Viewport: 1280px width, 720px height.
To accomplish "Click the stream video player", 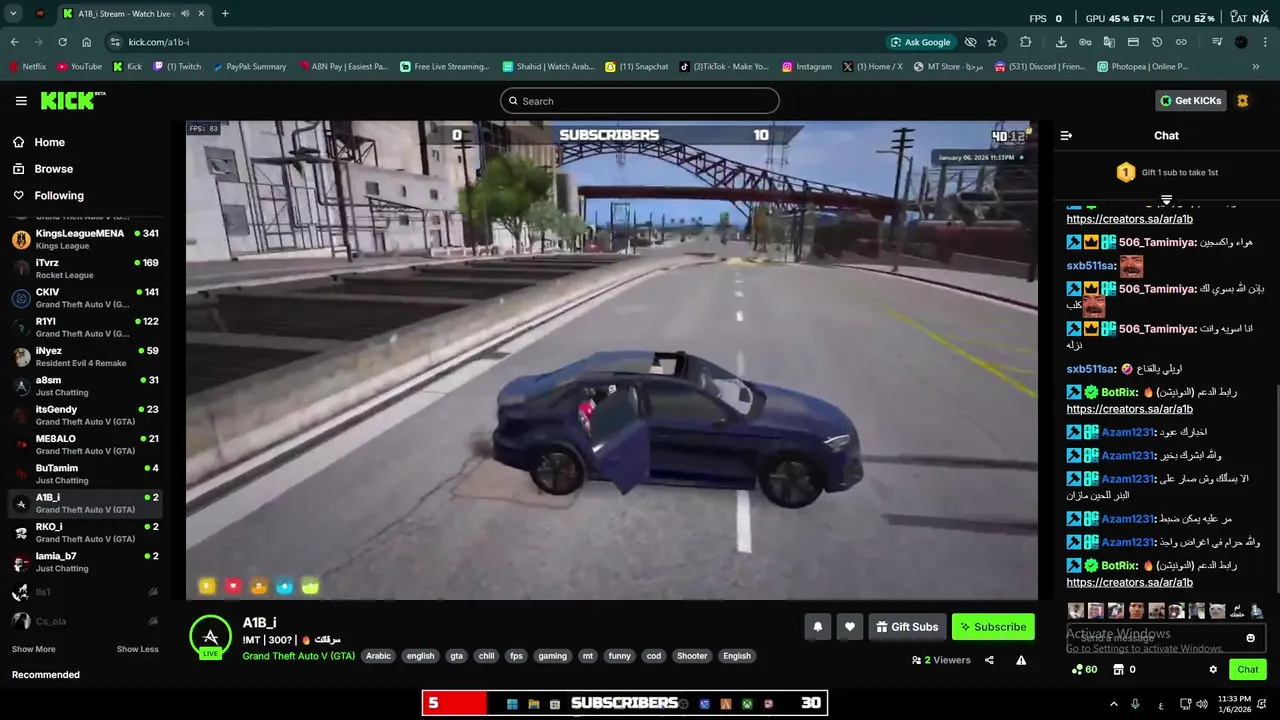I will (x=611, y=360).
